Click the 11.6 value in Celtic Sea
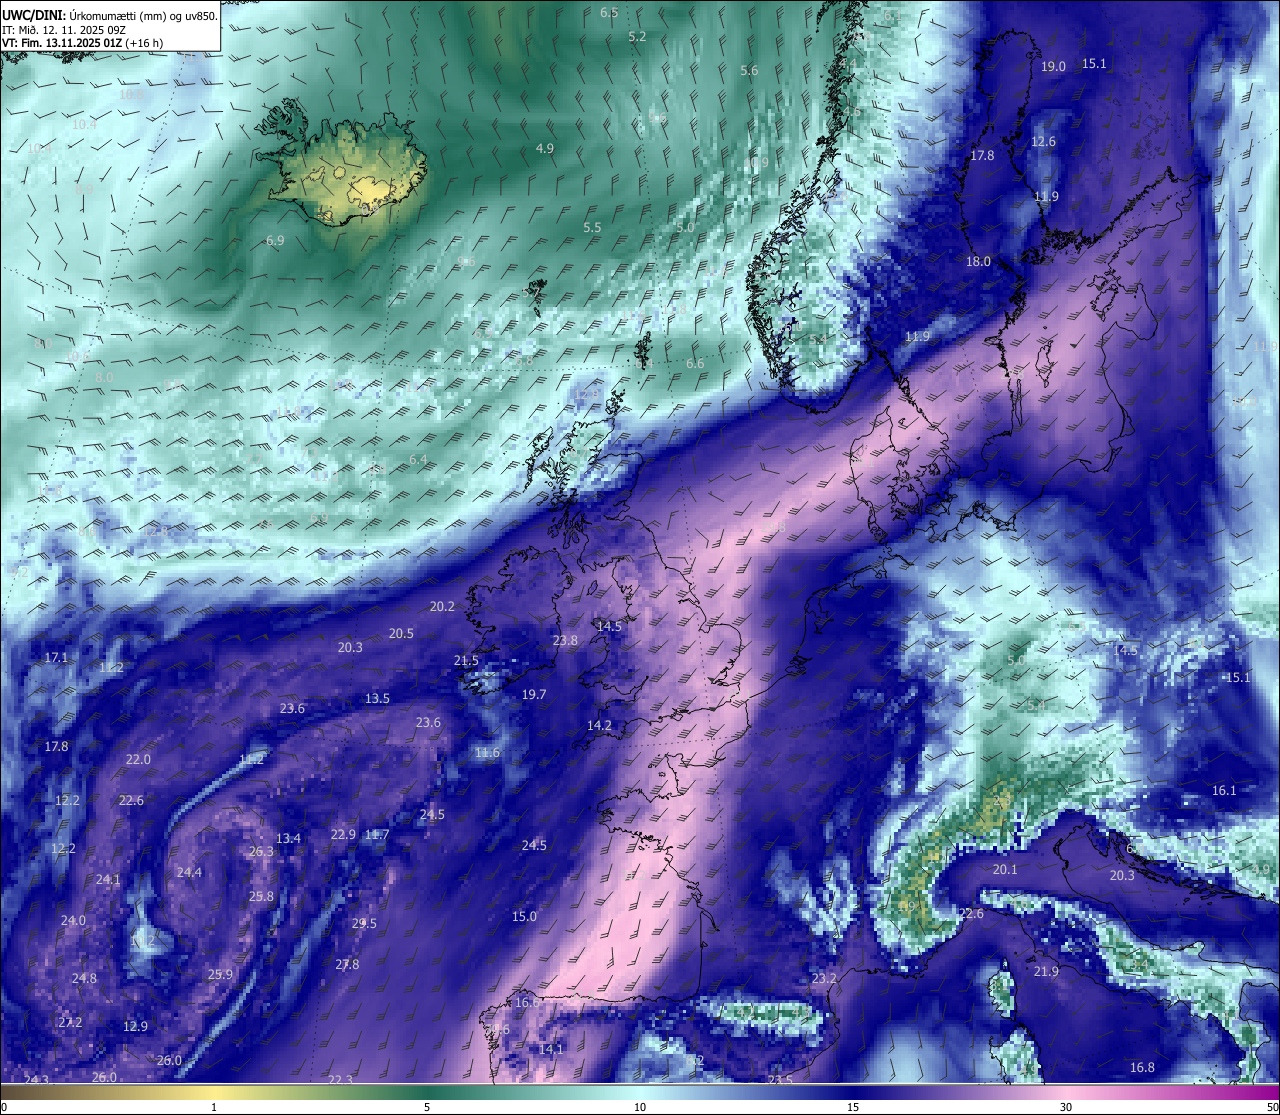This screenshot has width=1280, height=1115. [487, 752]
